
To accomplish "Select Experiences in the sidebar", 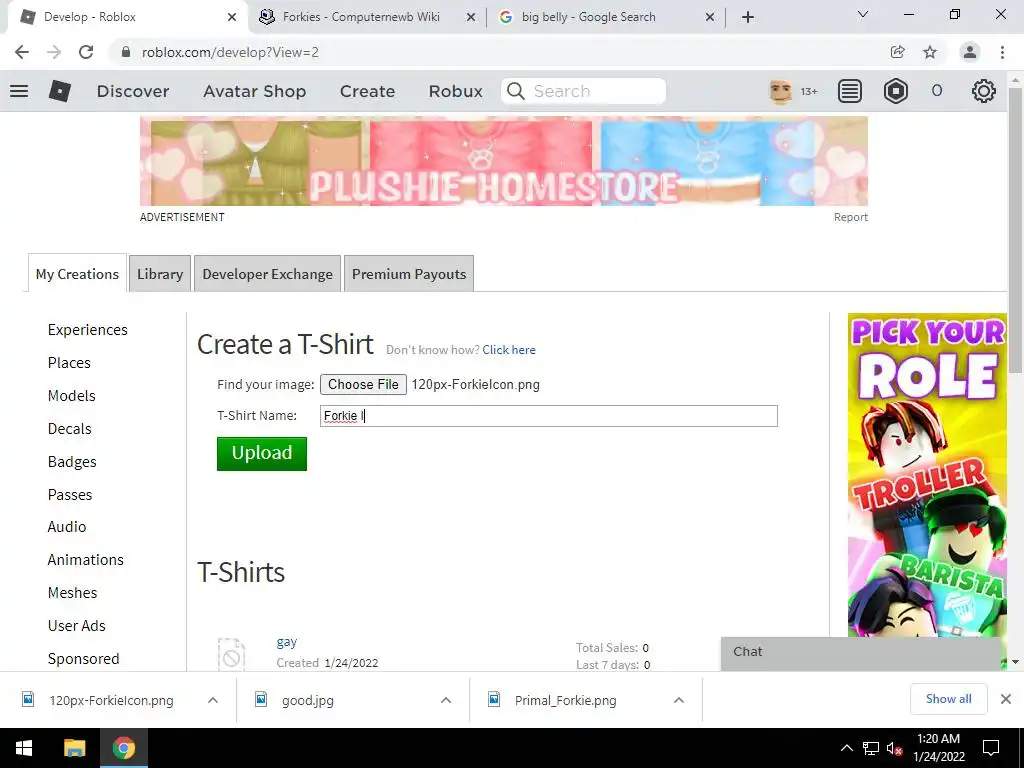I will 88,330.
